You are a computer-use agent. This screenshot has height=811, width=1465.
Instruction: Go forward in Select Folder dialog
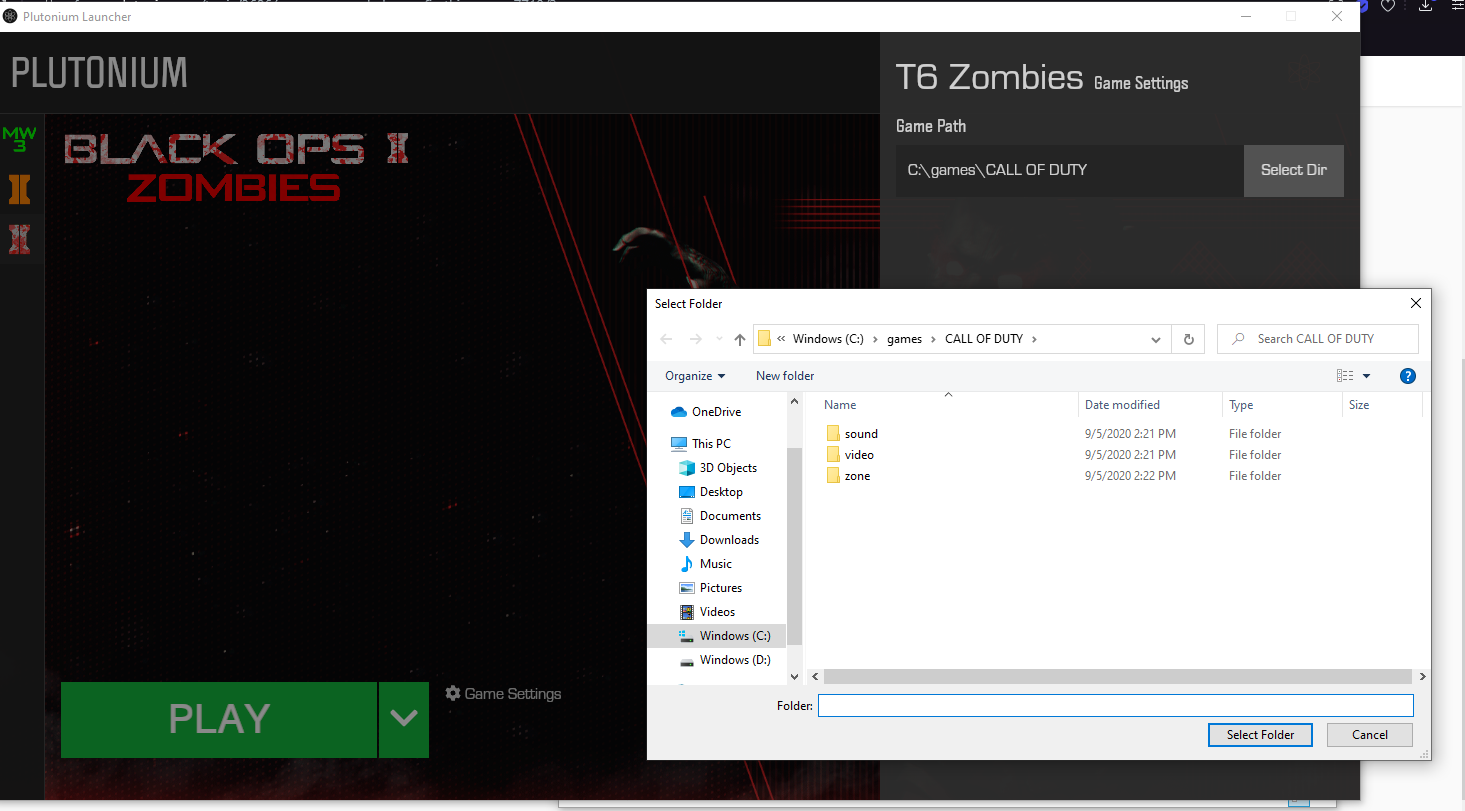point(696,339)
